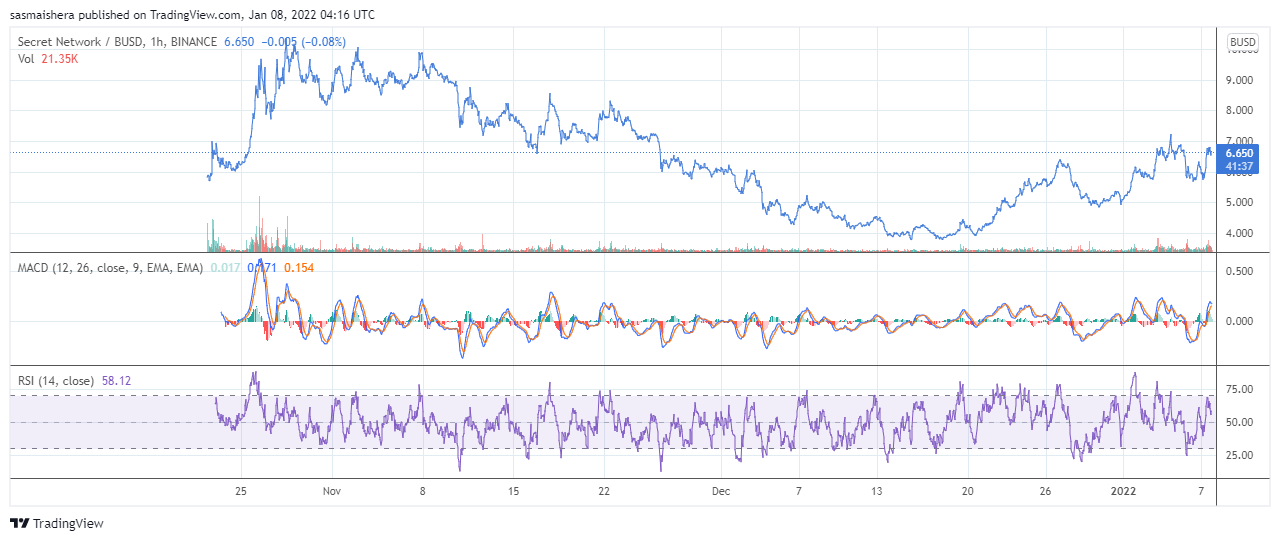Click the 26 date label on time axis
1280x541 pixels.
click(1046, 492)
